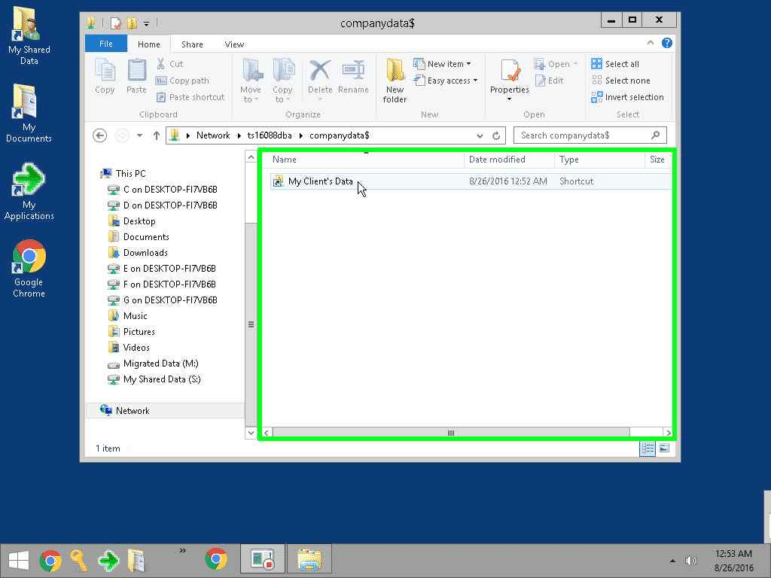Click the Search companydata$ input box
This screenshot has height=578, width=771.
(582, 135)
